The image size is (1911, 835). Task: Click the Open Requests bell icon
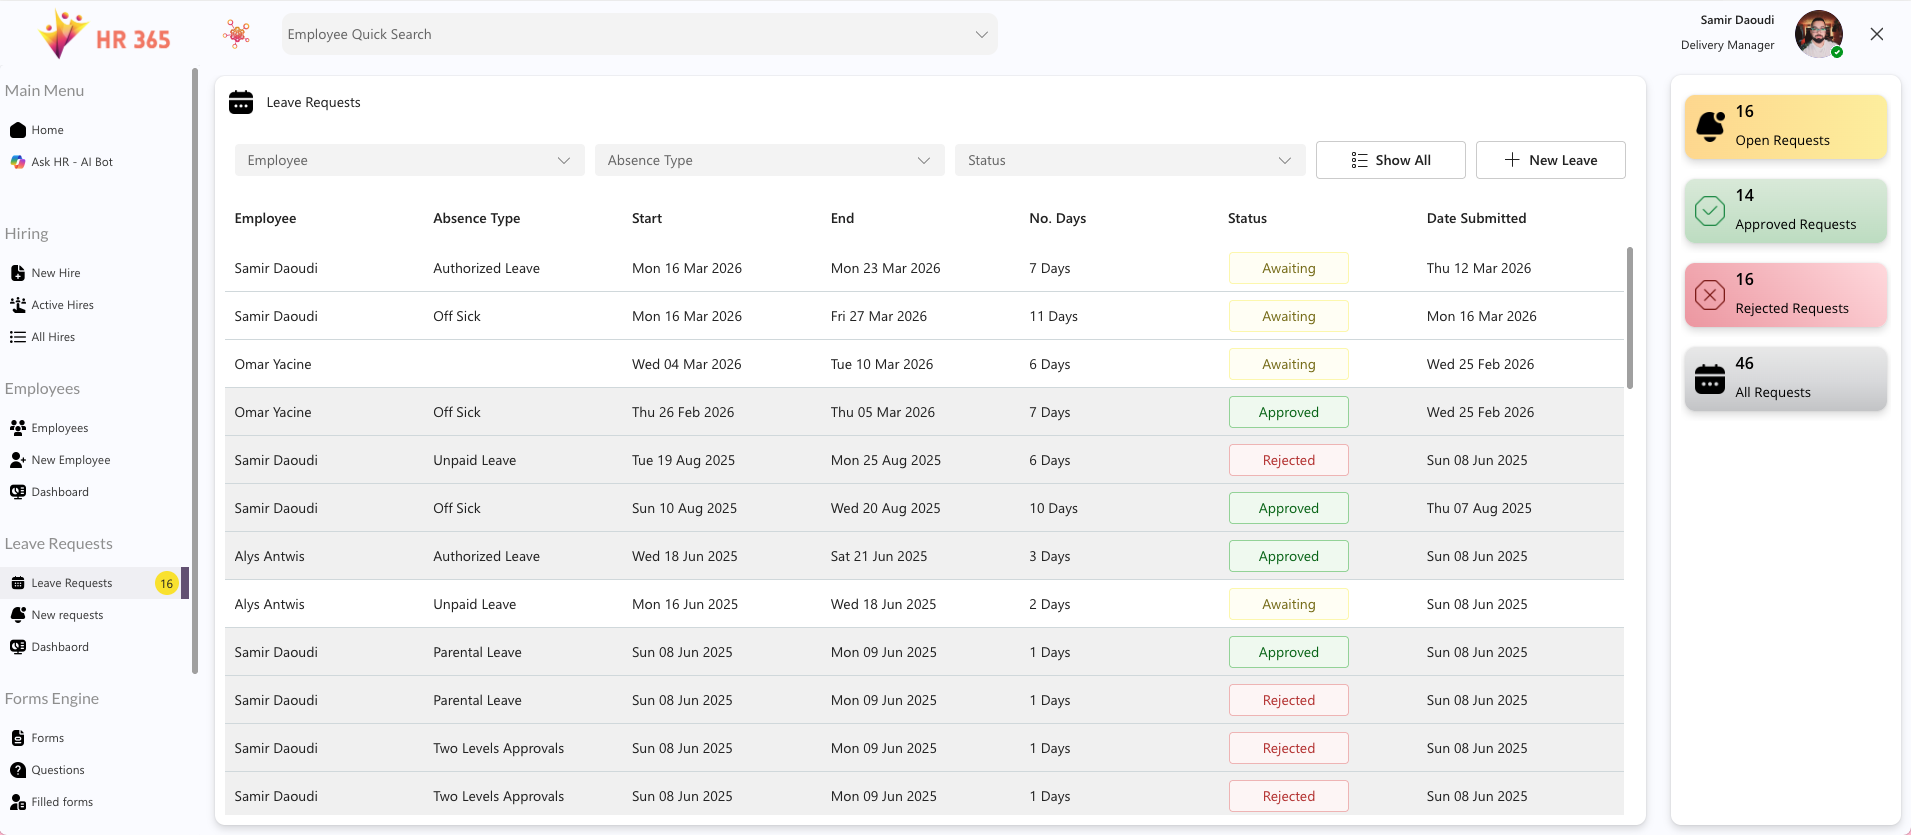tap(1710, 127)
